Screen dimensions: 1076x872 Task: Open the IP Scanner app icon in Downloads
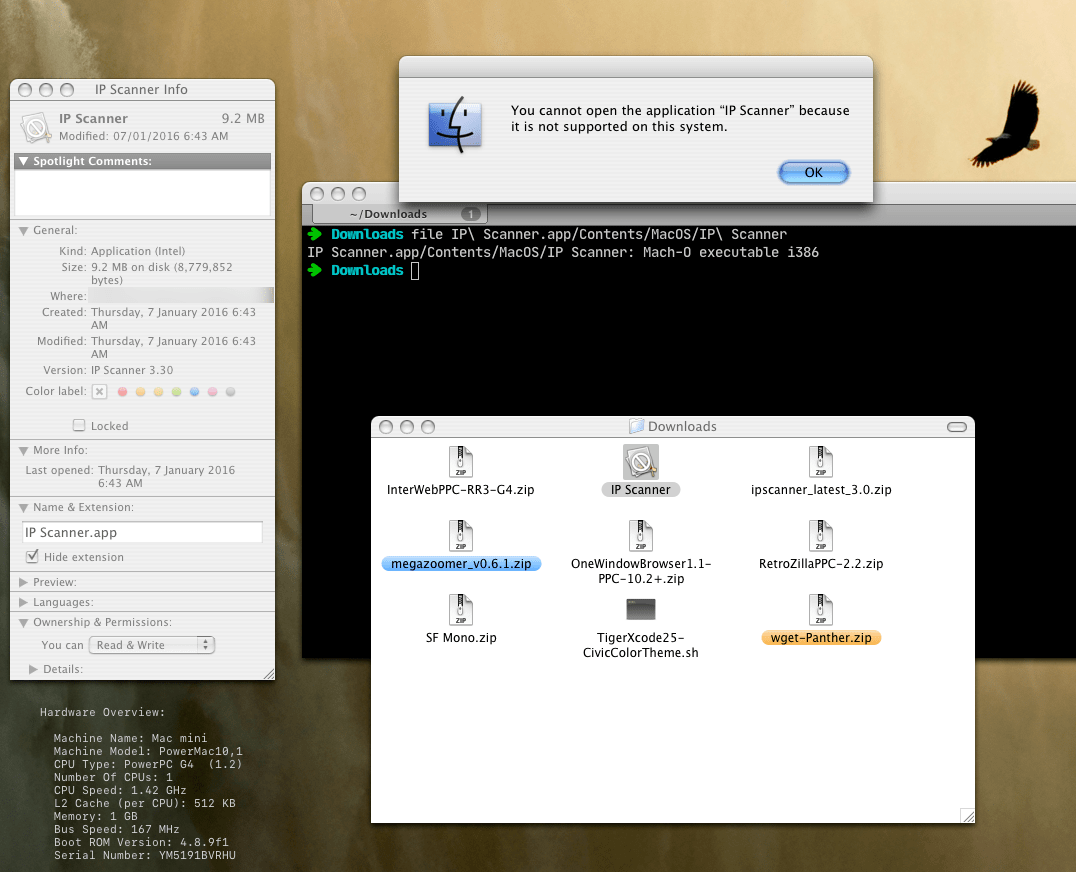click(640, 462)
